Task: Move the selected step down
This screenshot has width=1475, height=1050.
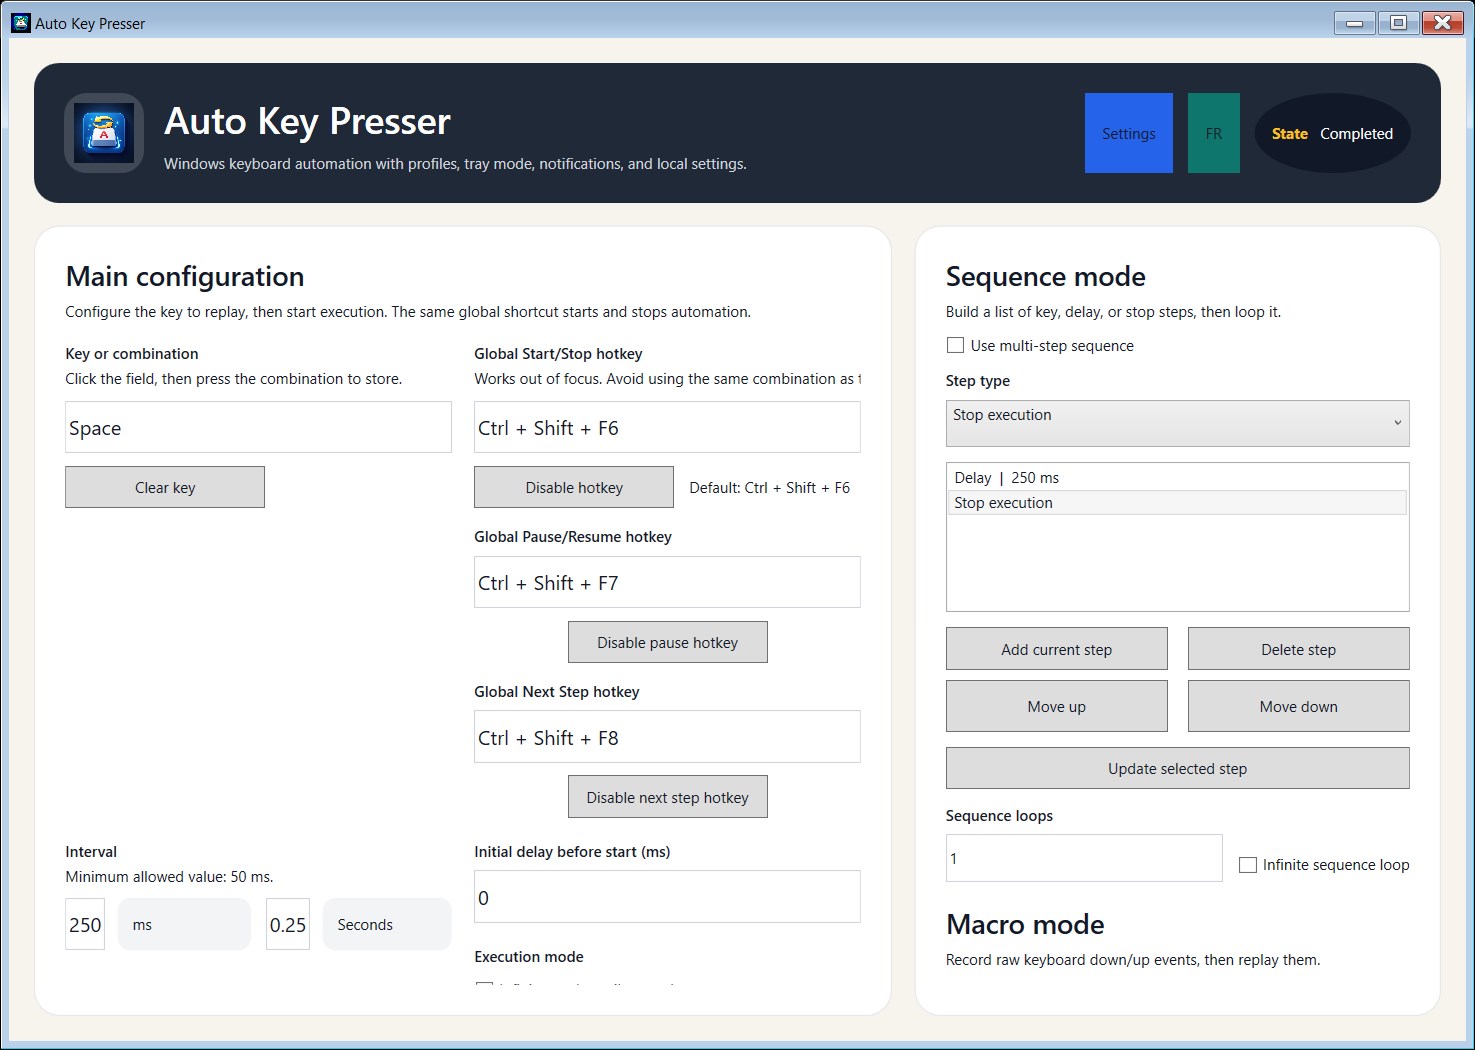Action: (1299, 706)
